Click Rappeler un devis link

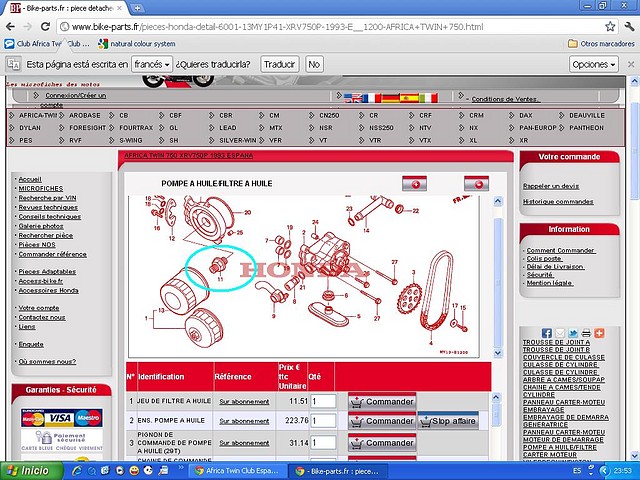coord(551,186)
